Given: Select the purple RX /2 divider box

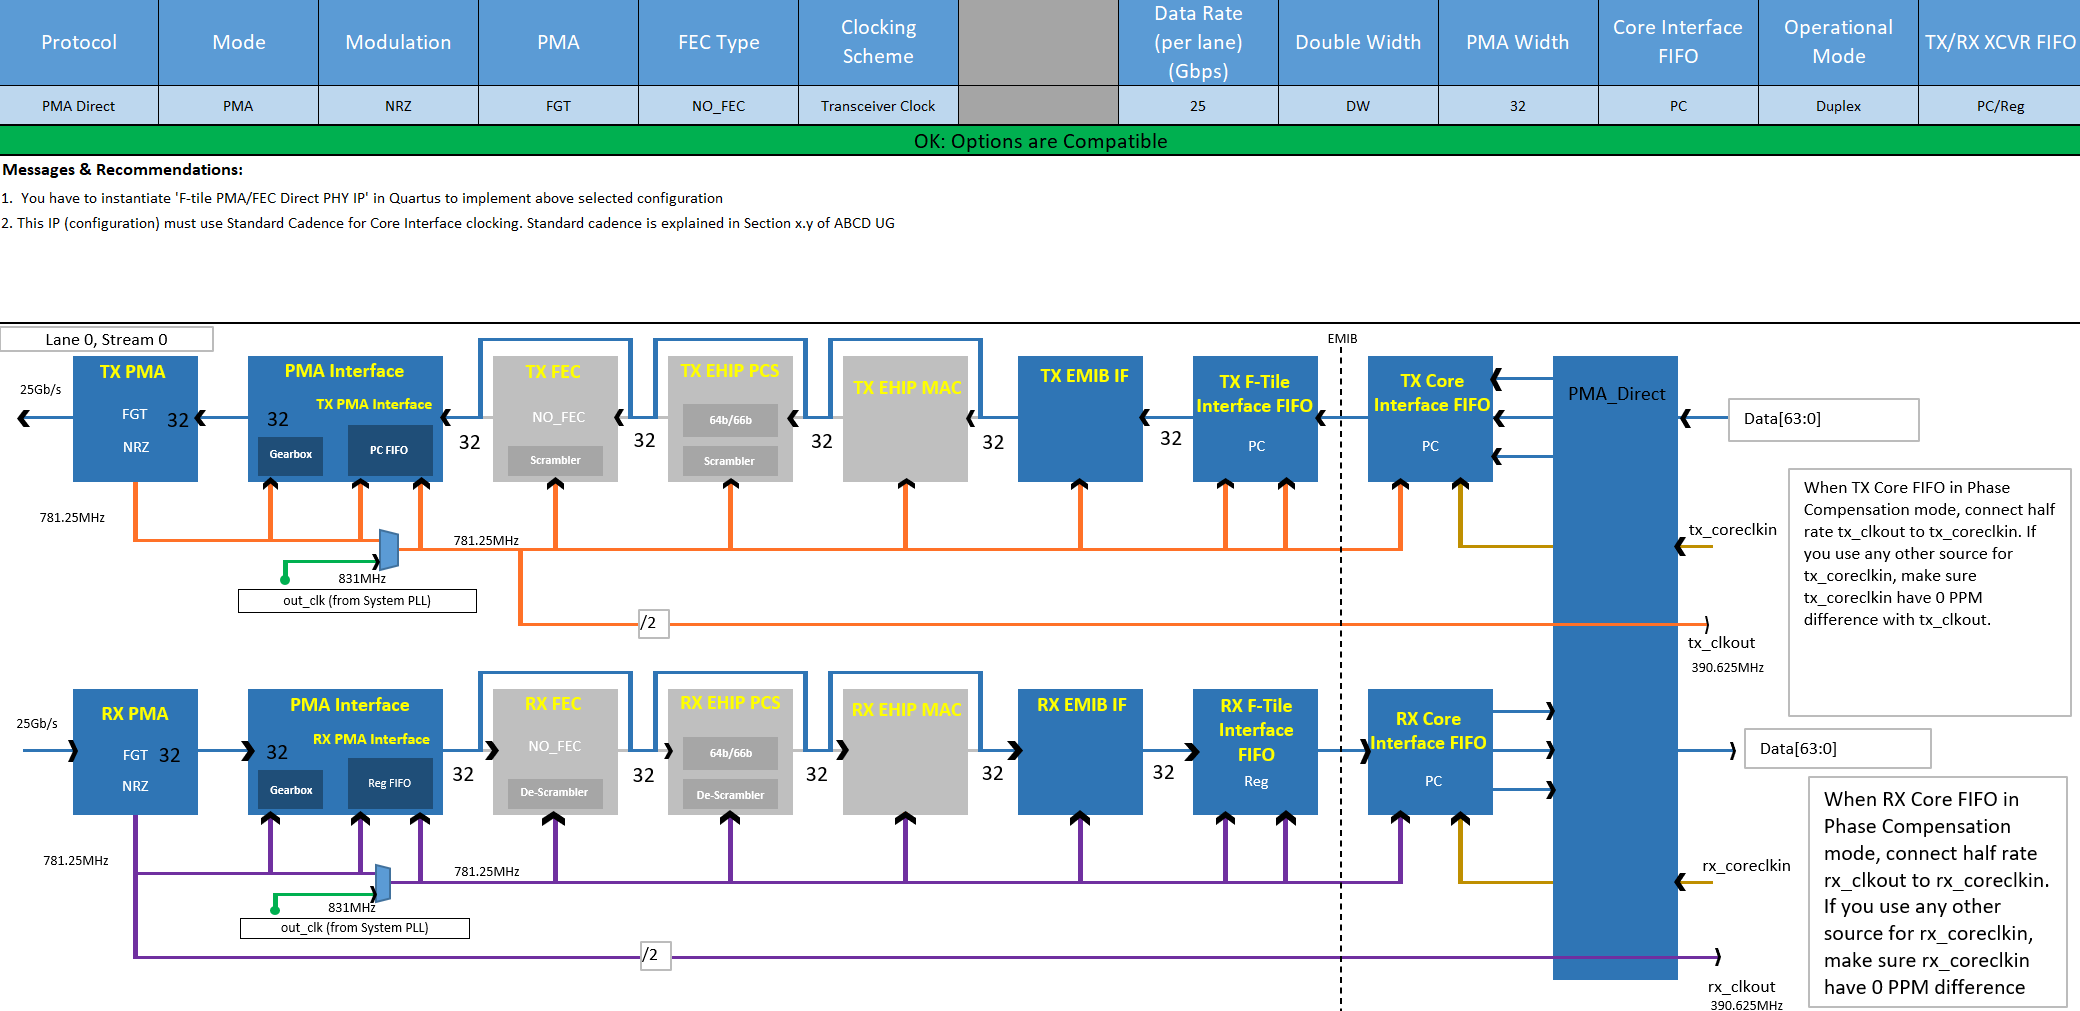Looking at the screenshot, I should 655,955.
